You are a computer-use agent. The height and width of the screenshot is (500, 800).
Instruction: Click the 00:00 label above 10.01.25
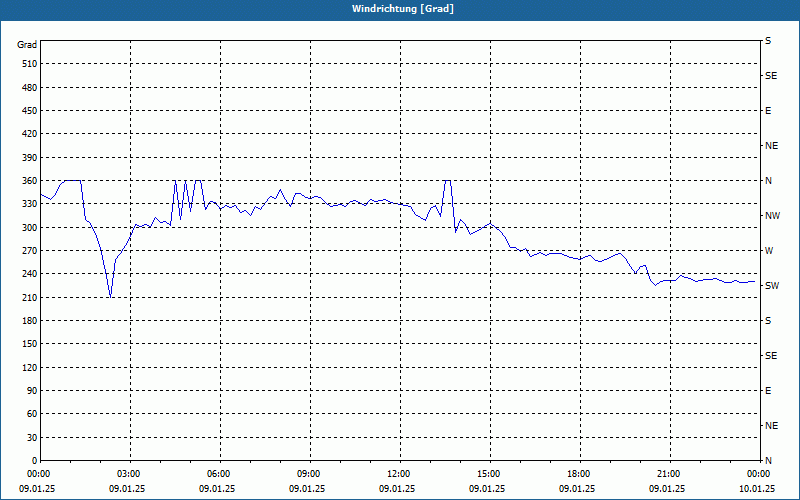[x=759, y=474]
